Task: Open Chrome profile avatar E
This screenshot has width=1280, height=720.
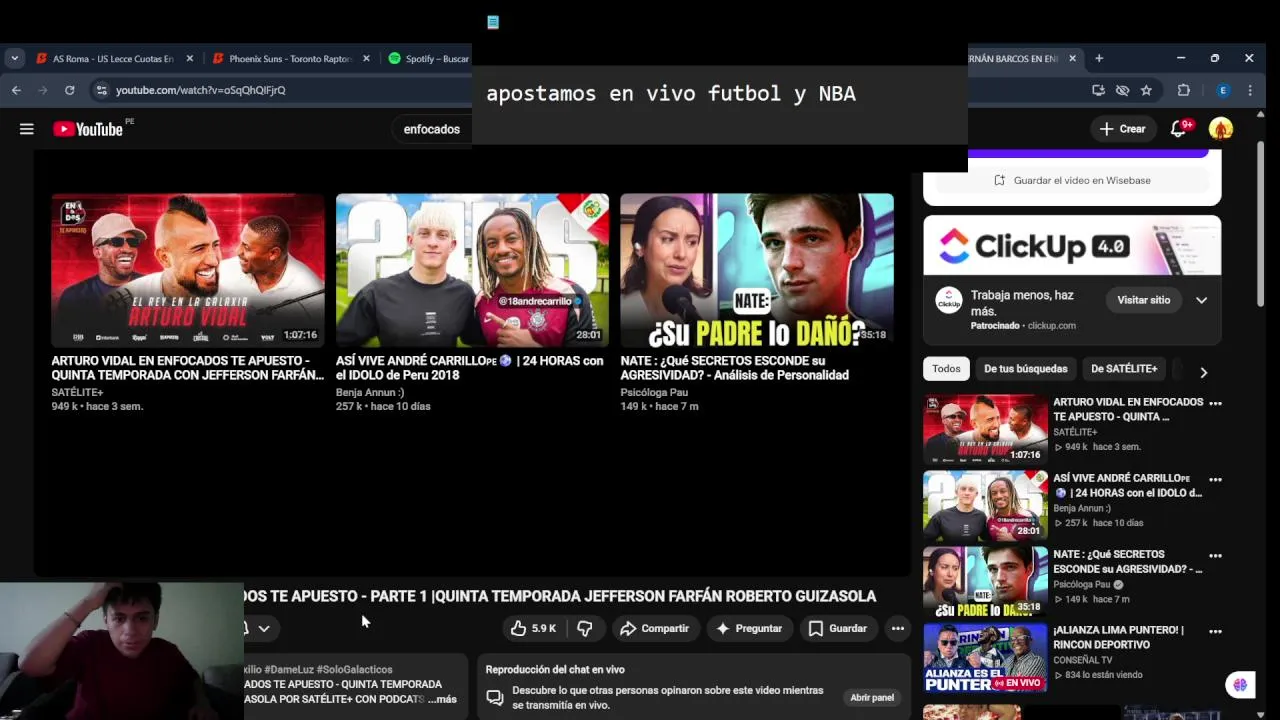Action: 1222,90
